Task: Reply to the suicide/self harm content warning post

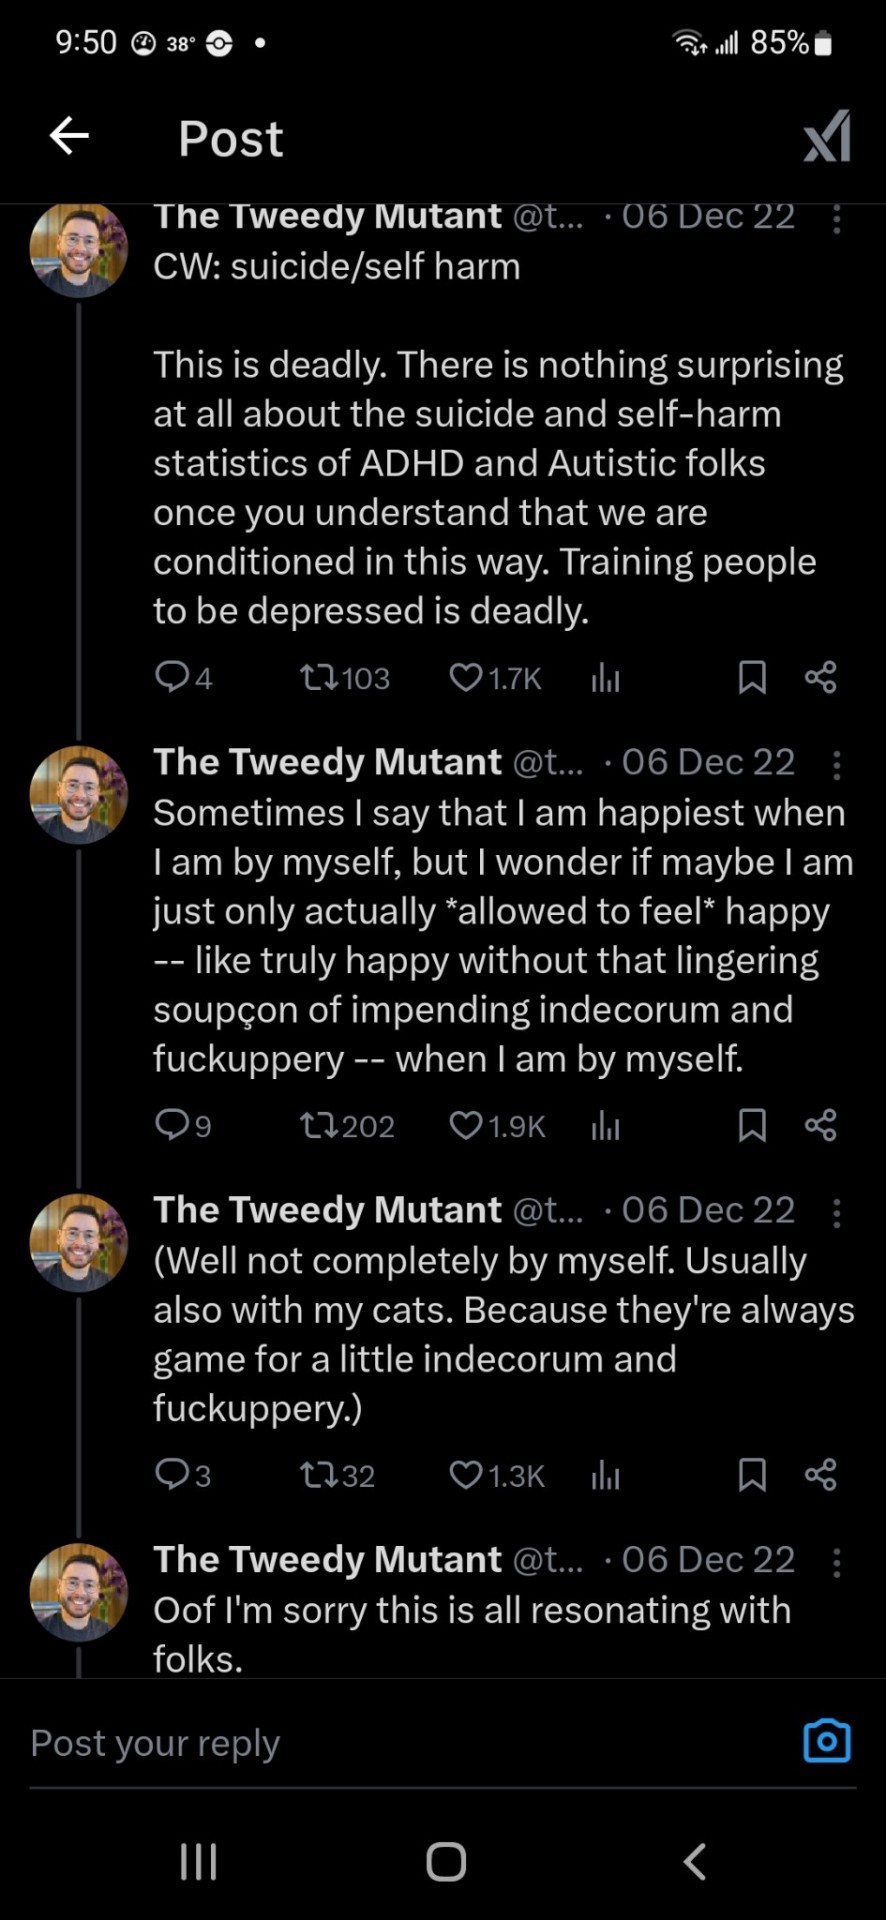Action: pyautogui.click(x=172, y=678)
